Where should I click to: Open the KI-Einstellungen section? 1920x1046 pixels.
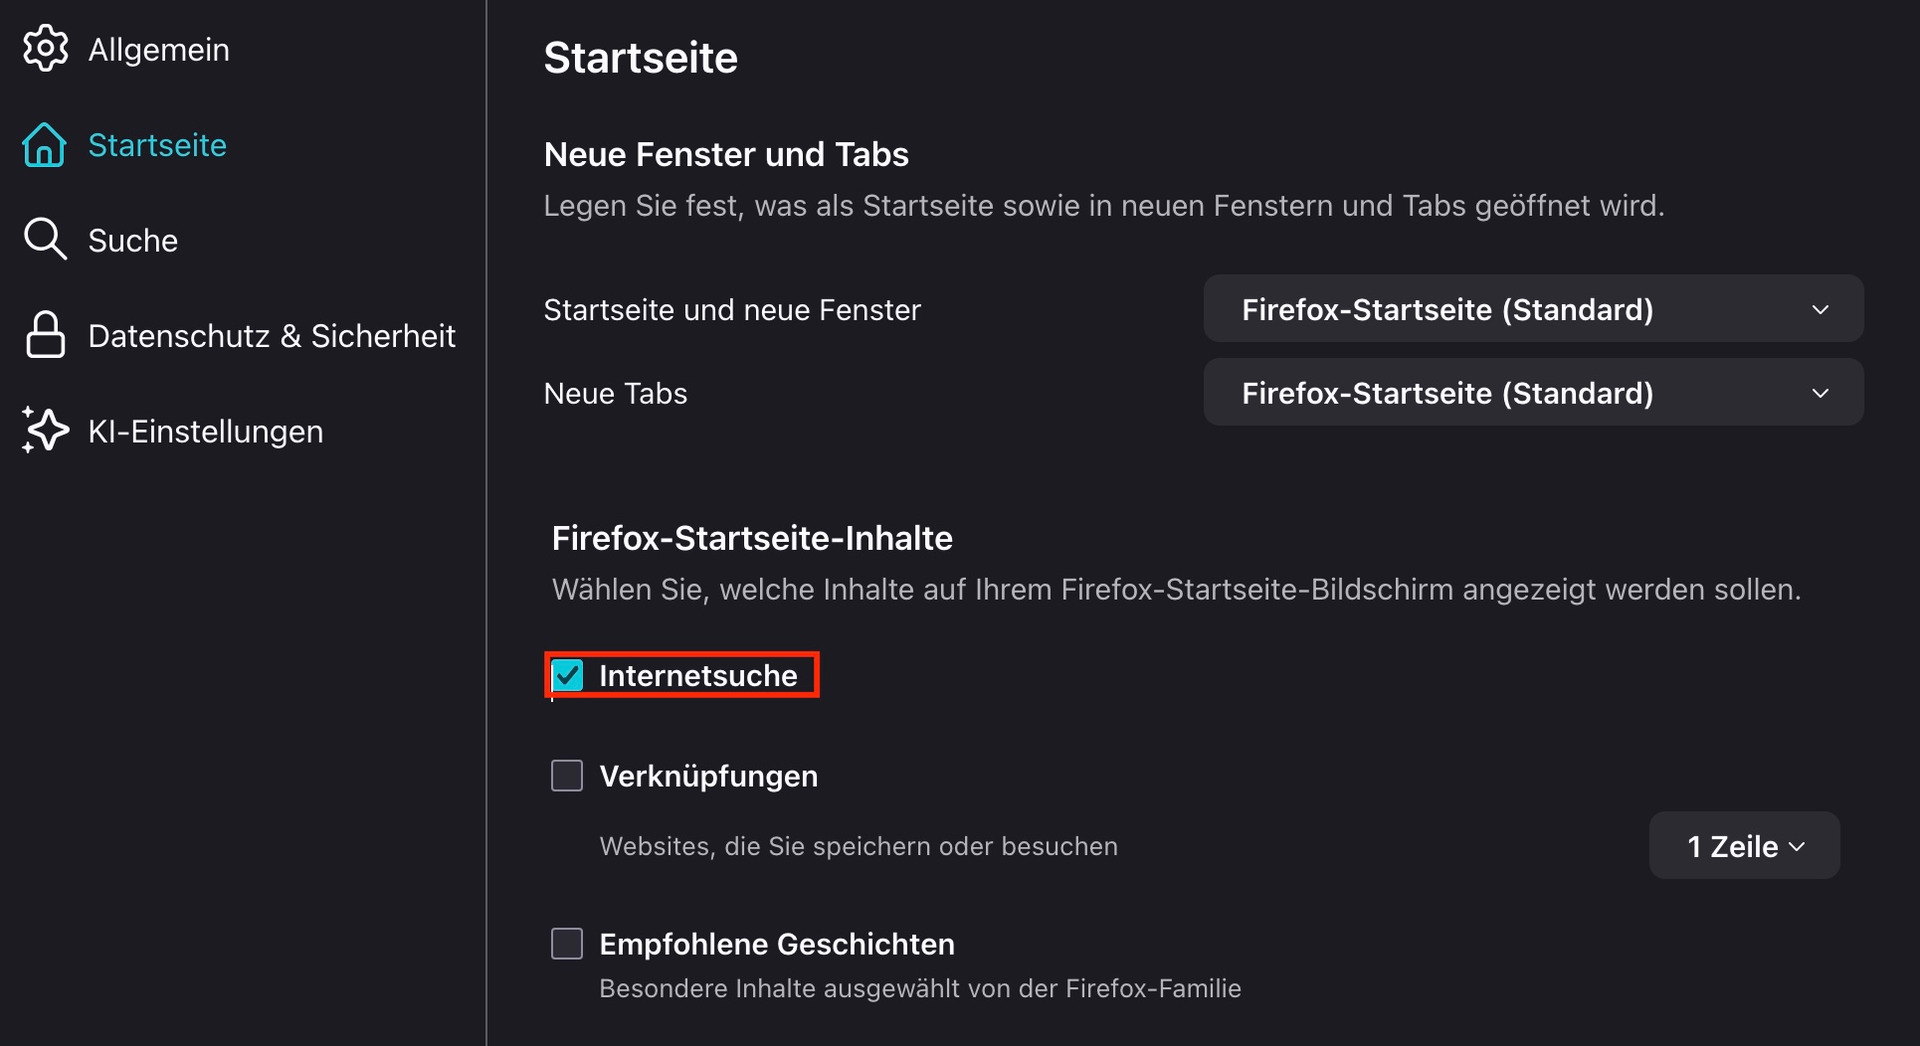point(205,432)
